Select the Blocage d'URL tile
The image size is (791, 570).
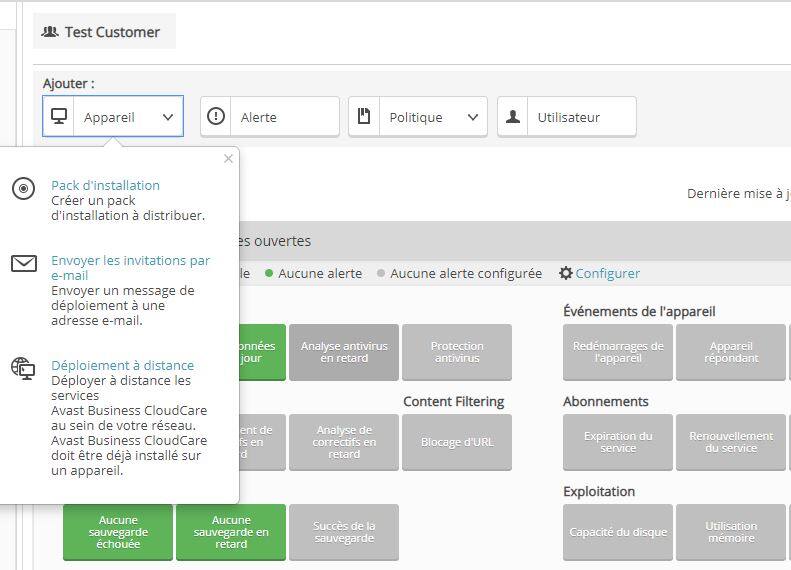(x=457, y=442)
